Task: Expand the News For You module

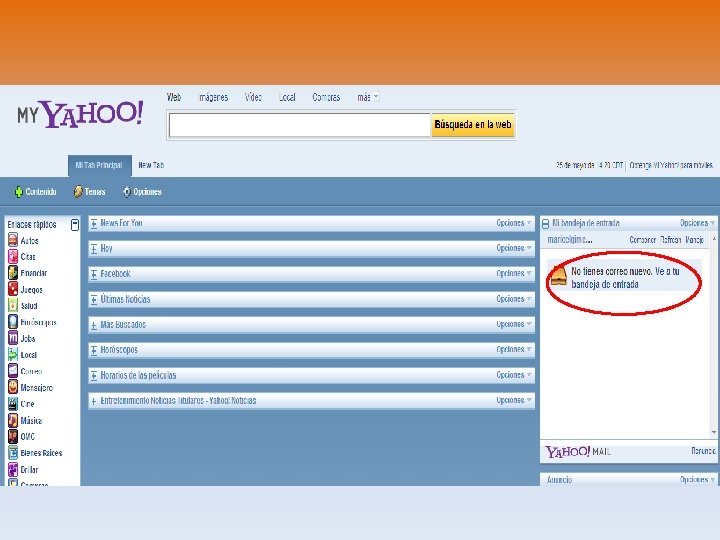Action: coord(94,224)
